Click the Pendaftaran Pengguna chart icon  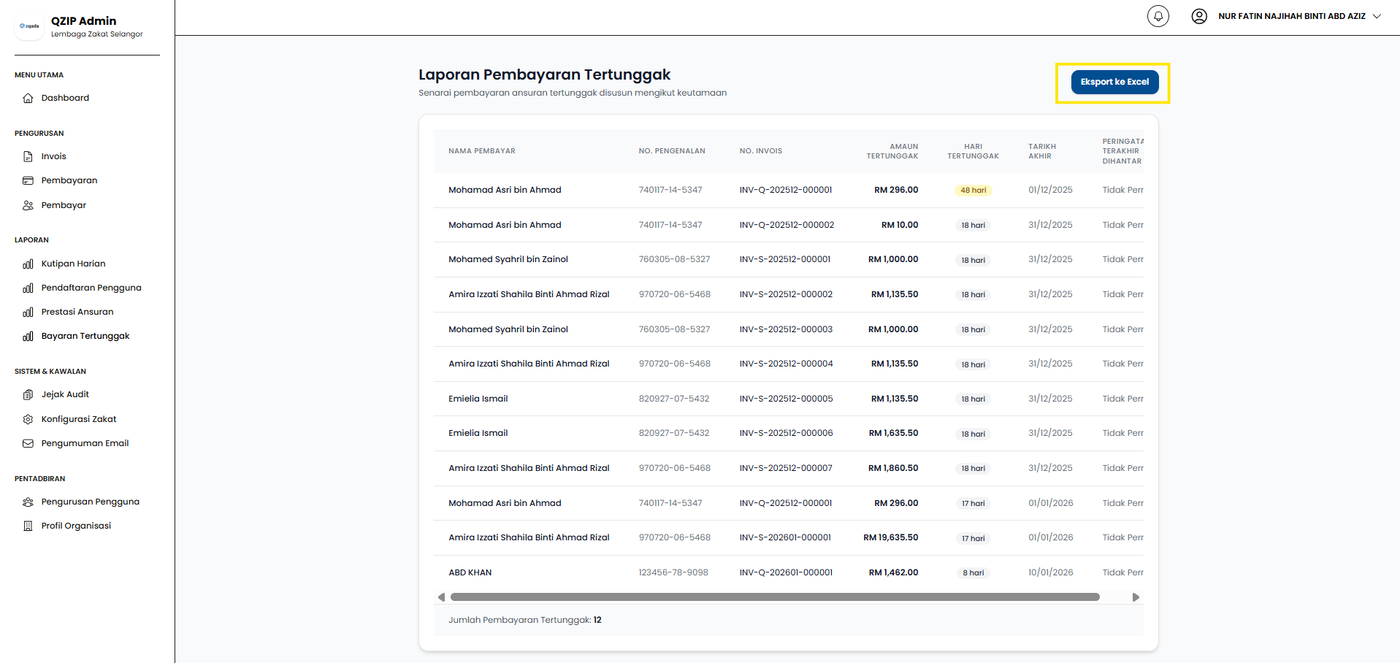click(28, 288)
